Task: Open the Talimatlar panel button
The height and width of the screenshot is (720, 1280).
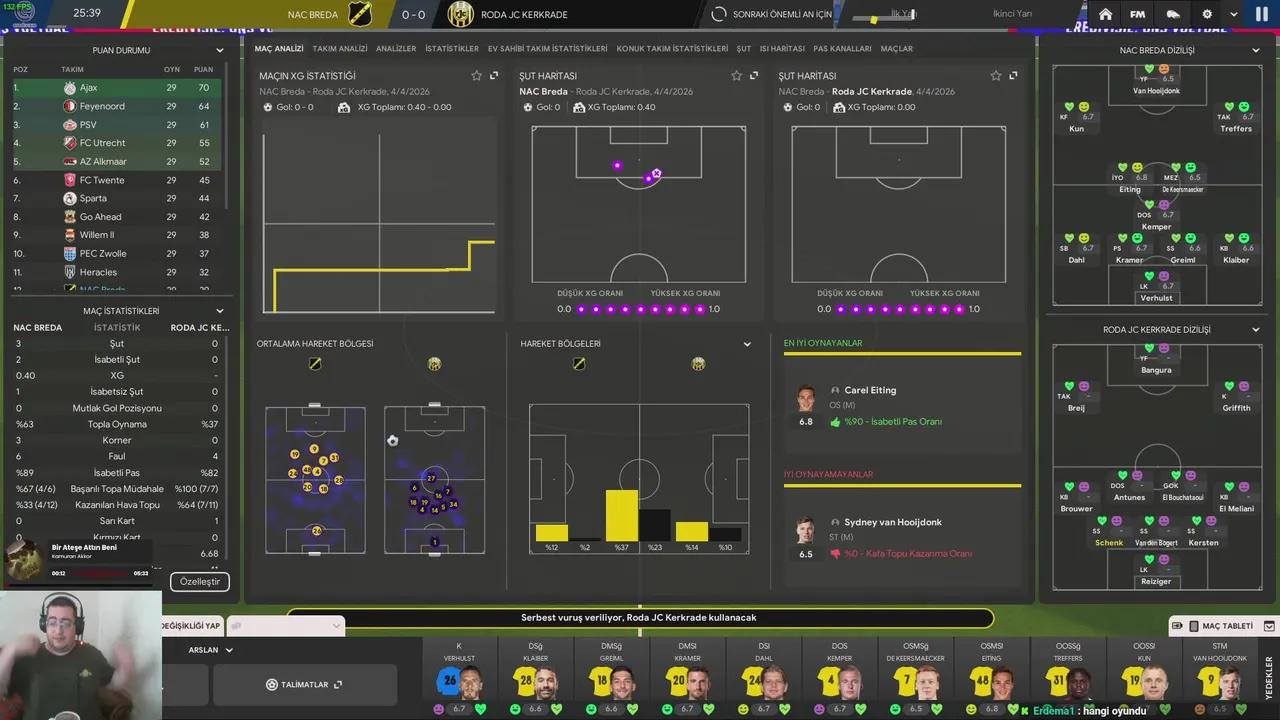Action: click(304, 685)
